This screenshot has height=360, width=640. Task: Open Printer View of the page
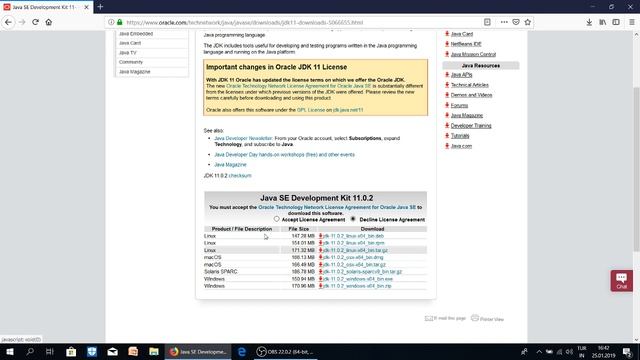click(487, 319)
